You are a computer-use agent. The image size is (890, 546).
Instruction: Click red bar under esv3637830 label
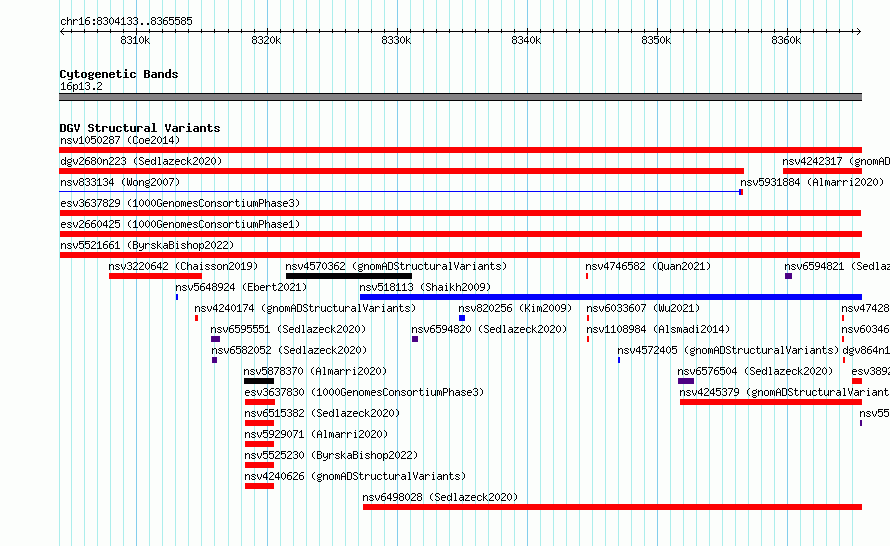(259, 402)
